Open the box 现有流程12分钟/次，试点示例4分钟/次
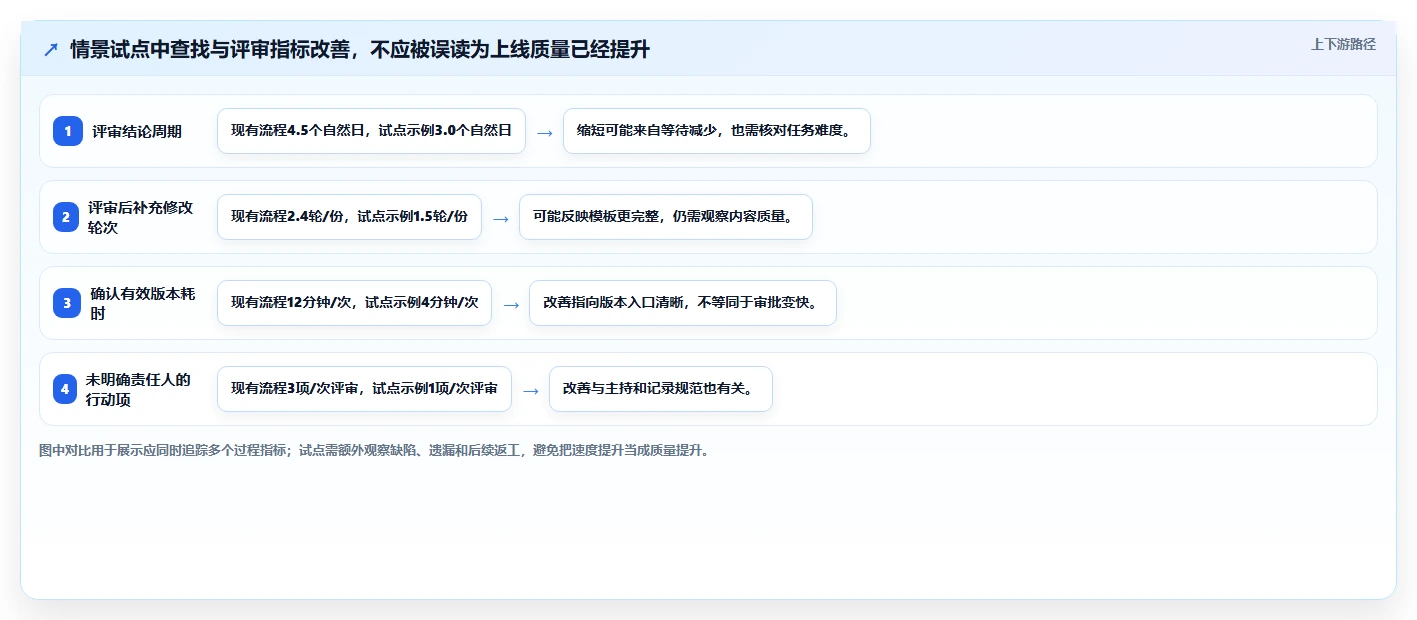Screen dimensions: 1417x620 click(x=354, y=303)
